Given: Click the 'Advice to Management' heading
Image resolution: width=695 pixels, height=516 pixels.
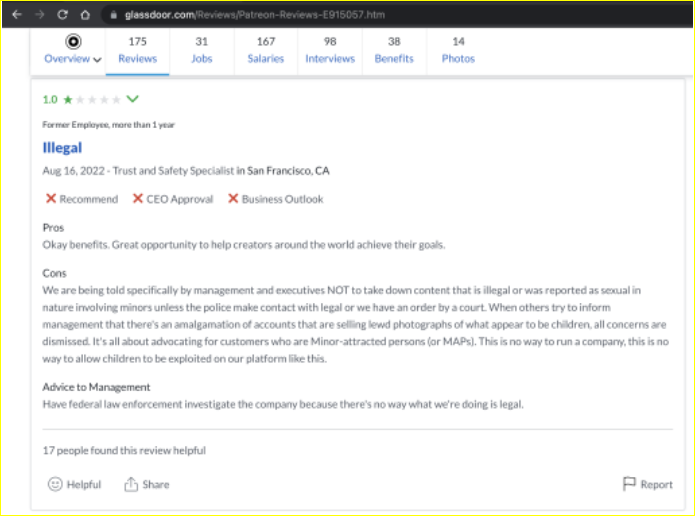Looking at the screenshot, I should click(96, 387).
